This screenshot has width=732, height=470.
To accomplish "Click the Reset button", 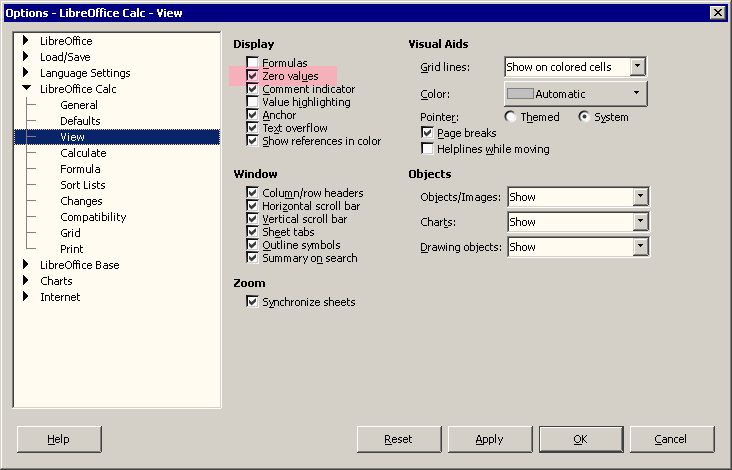I will pyautogui.click(x=399, y=439).
